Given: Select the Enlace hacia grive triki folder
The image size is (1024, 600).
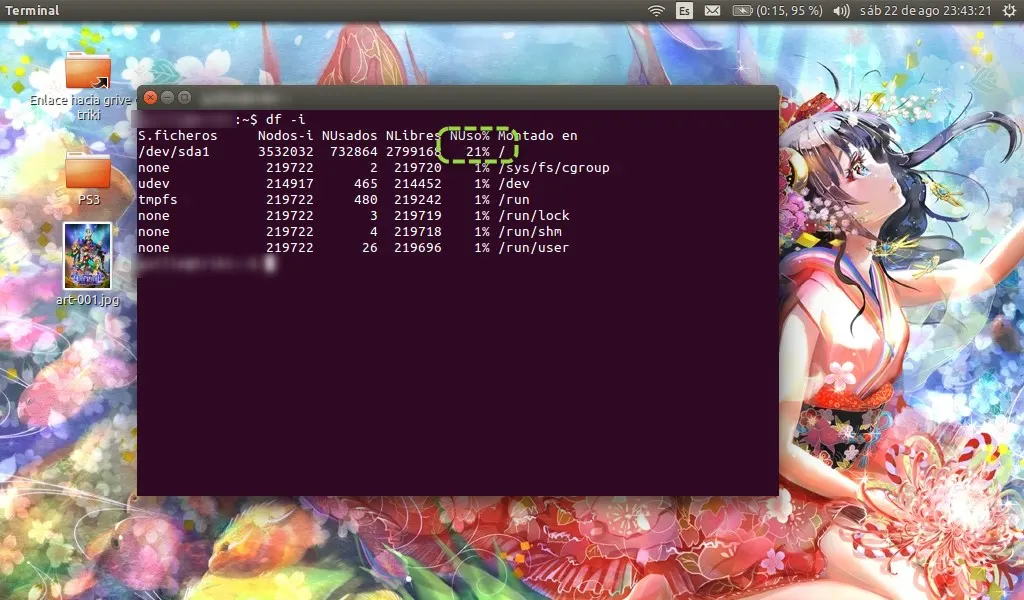Looking at the screenshot, I should (x=88, y=71).
